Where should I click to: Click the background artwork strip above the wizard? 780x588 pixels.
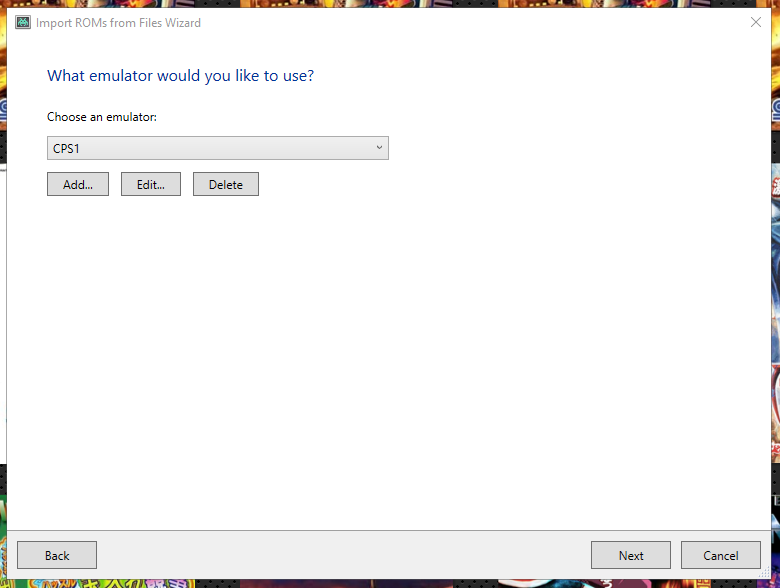[x=388, y=3]
